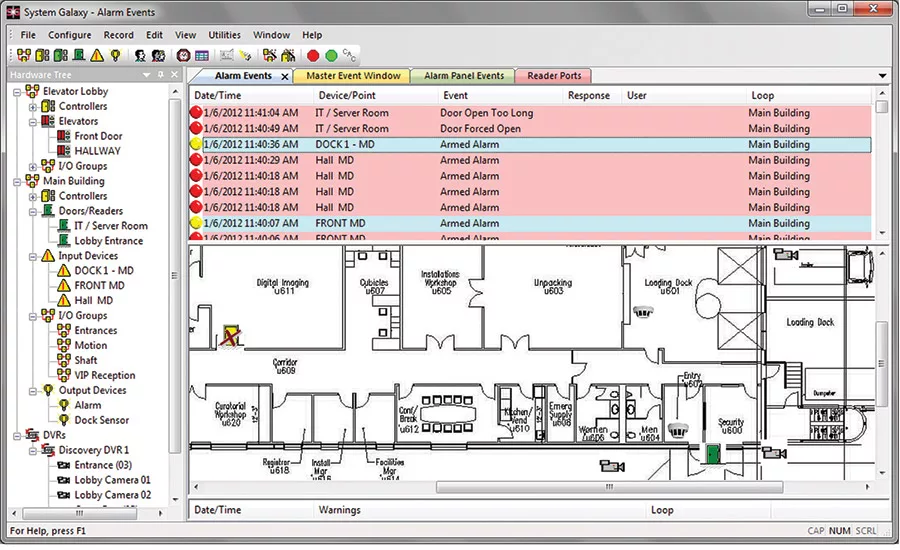Click the calendar grid toolbar icon
Viewport: 900px width, 550px height.
point(201,55)
